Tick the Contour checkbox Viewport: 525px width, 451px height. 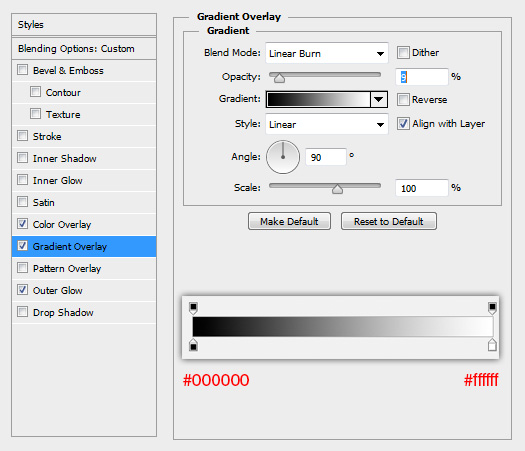click(x=35, y=92)
